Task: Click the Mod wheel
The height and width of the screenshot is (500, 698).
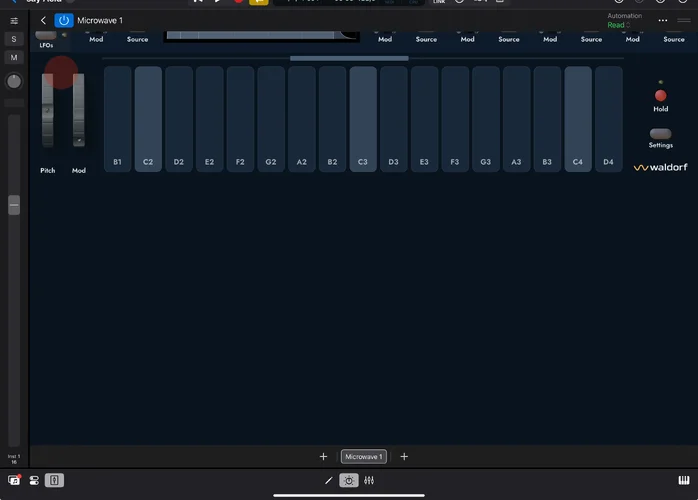Action: tap(79, 110)
